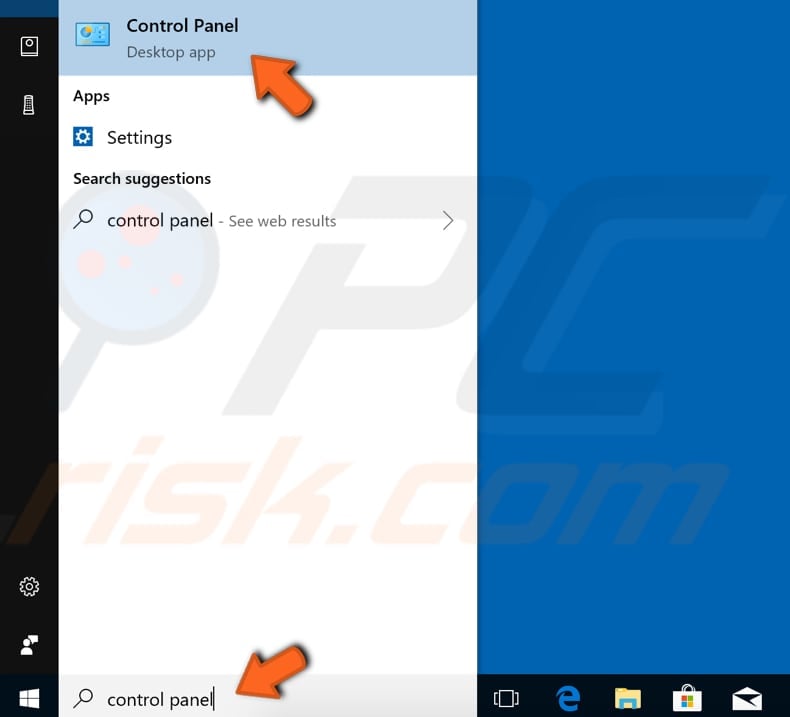Launch Microsoft Edge from taskbar
The height and width of the screenshot is (717, 790).
pyautogui.click(x=568, y=698)
